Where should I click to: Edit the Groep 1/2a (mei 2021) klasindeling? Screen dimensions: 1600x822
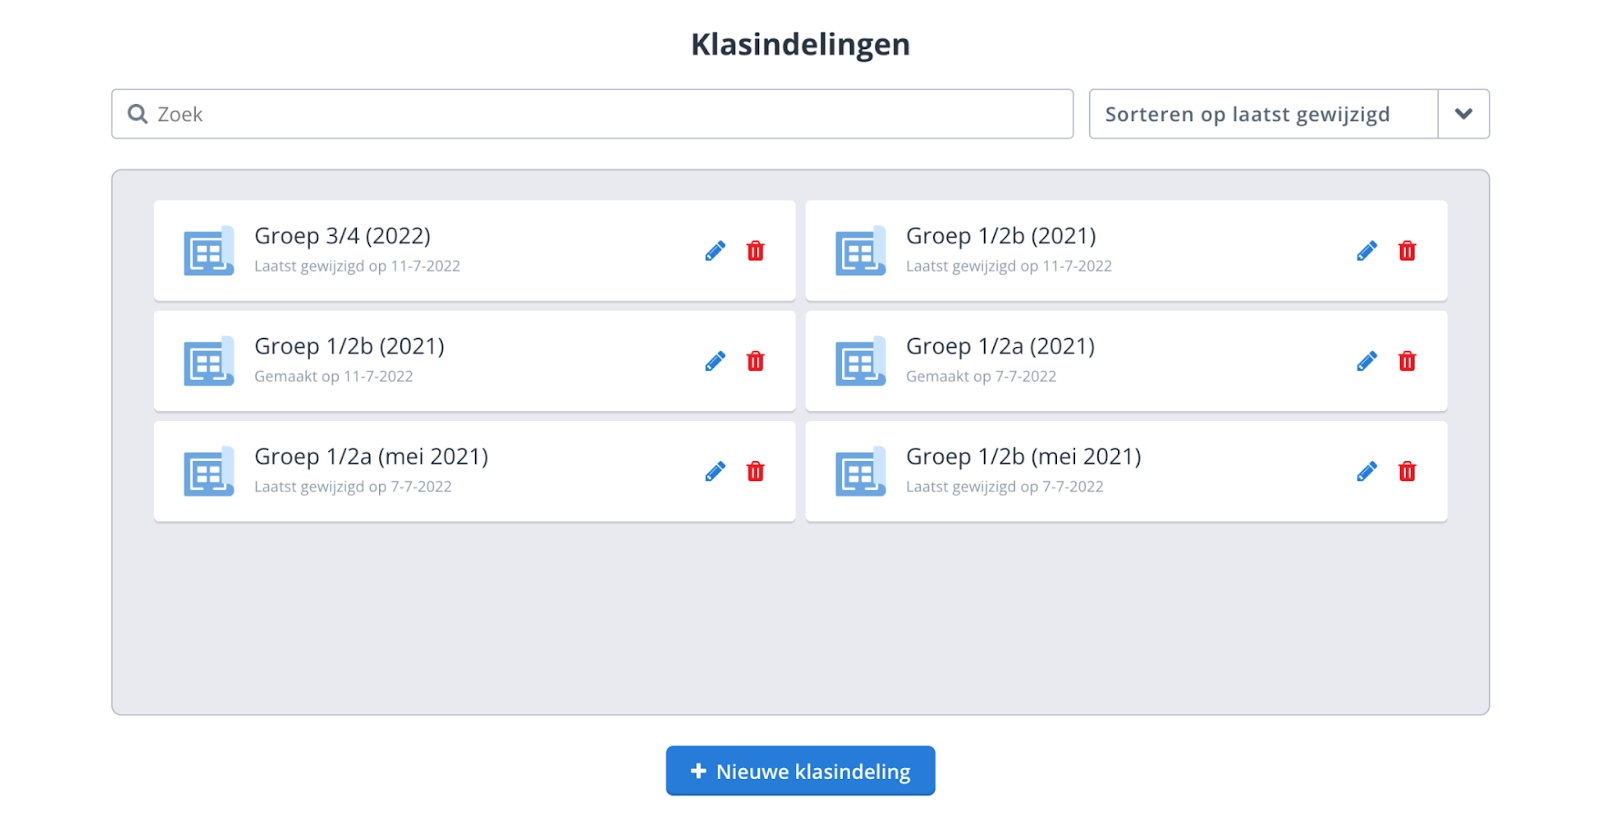click(715, 471)
